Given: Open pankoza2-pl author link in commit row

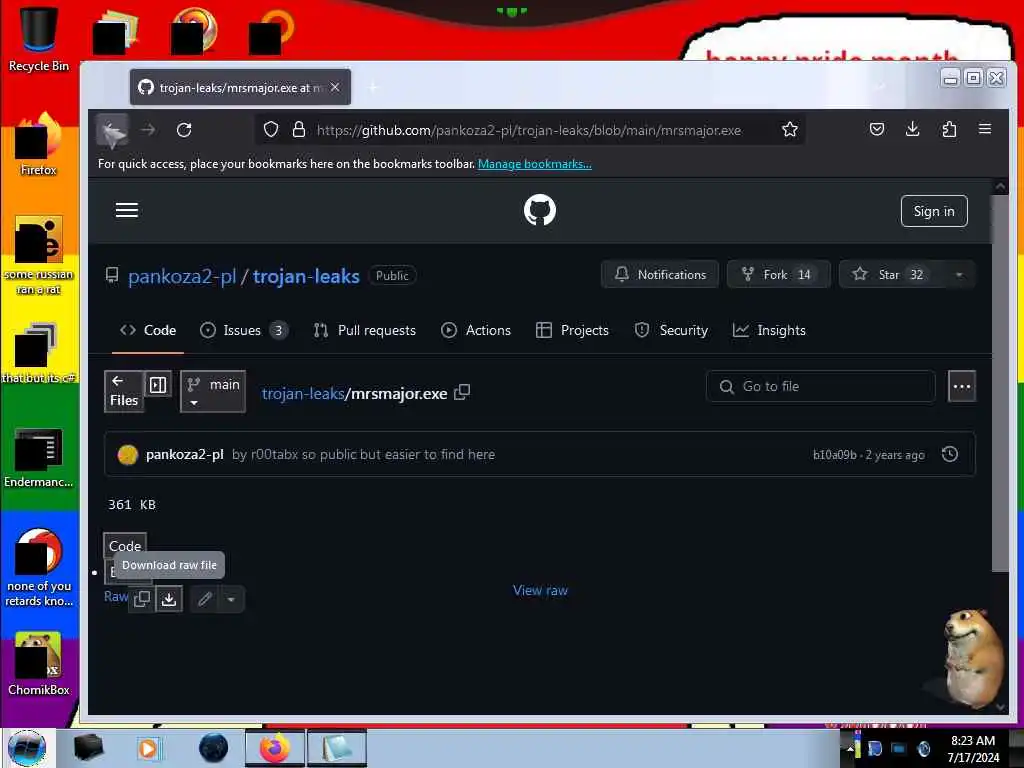Looking at the screenshot, I should pyautogui.click(x=185, y=454).
